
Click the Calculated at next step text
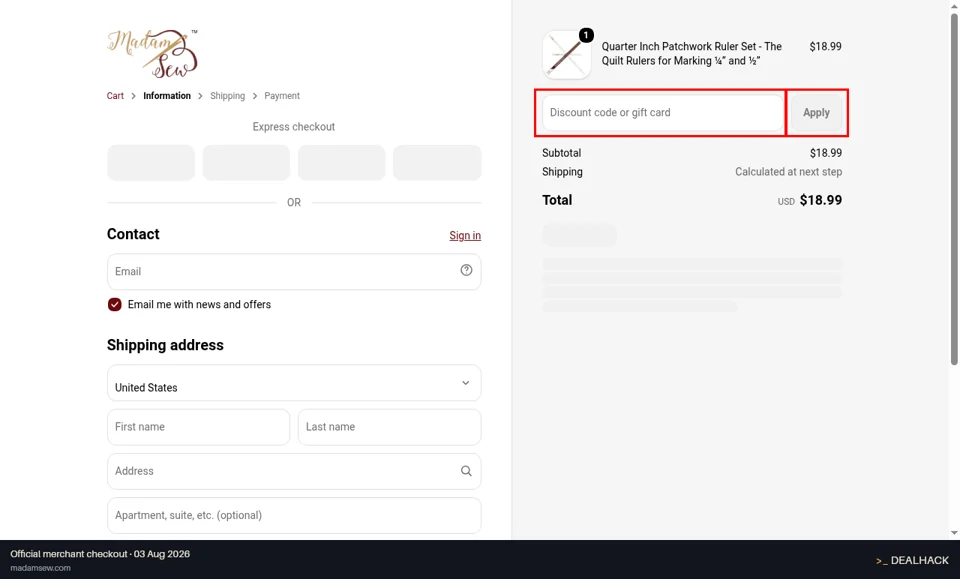789,172
